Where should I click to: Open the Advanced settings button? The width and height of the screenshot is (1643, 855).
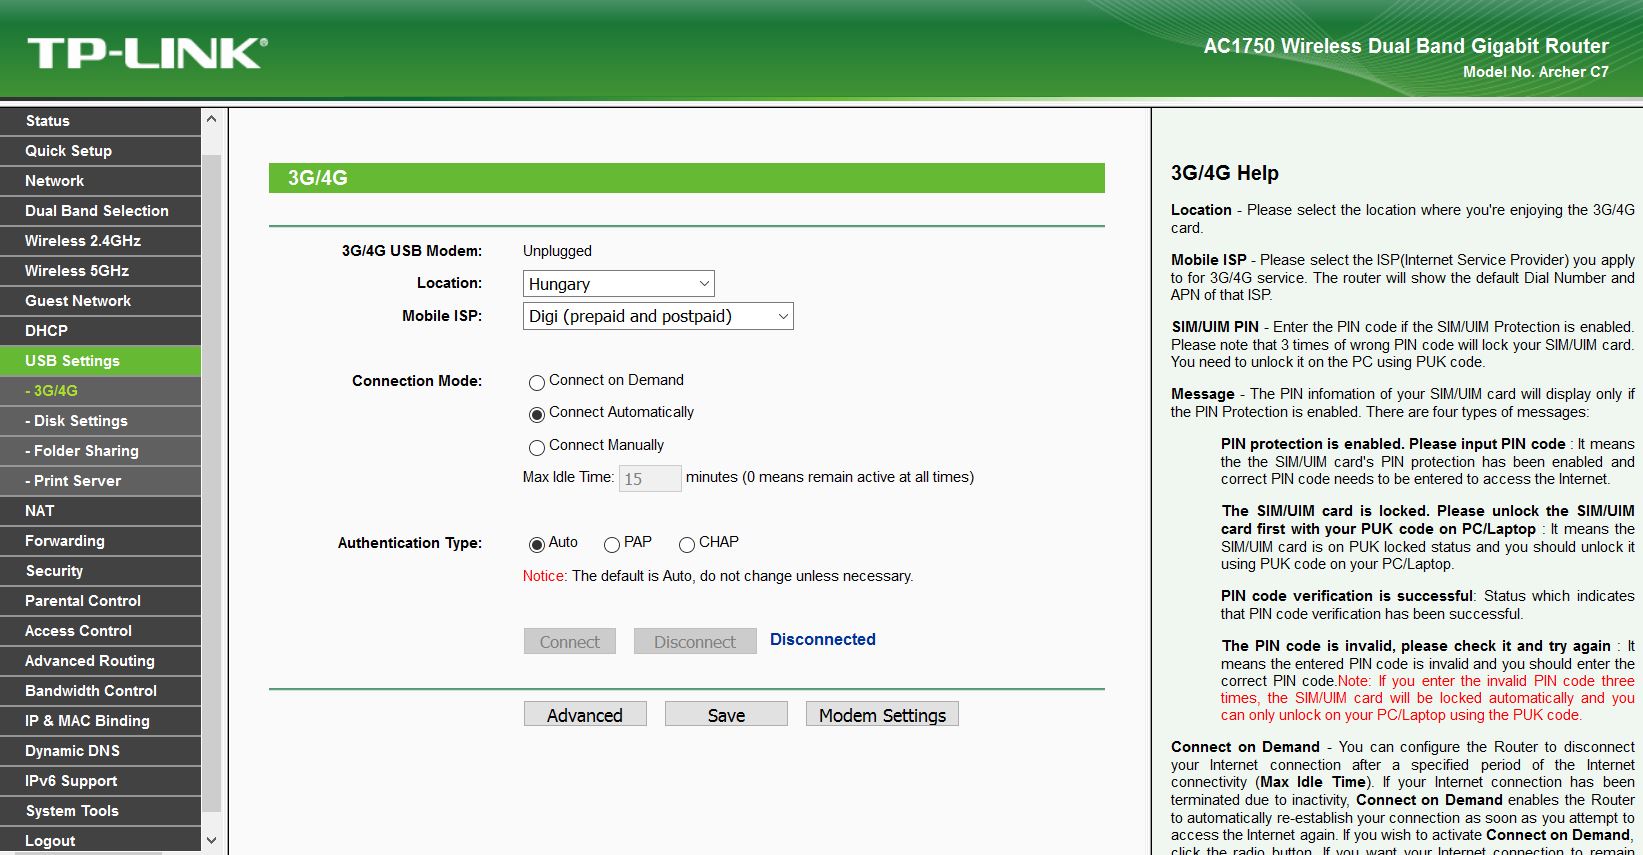coord(585,714)
